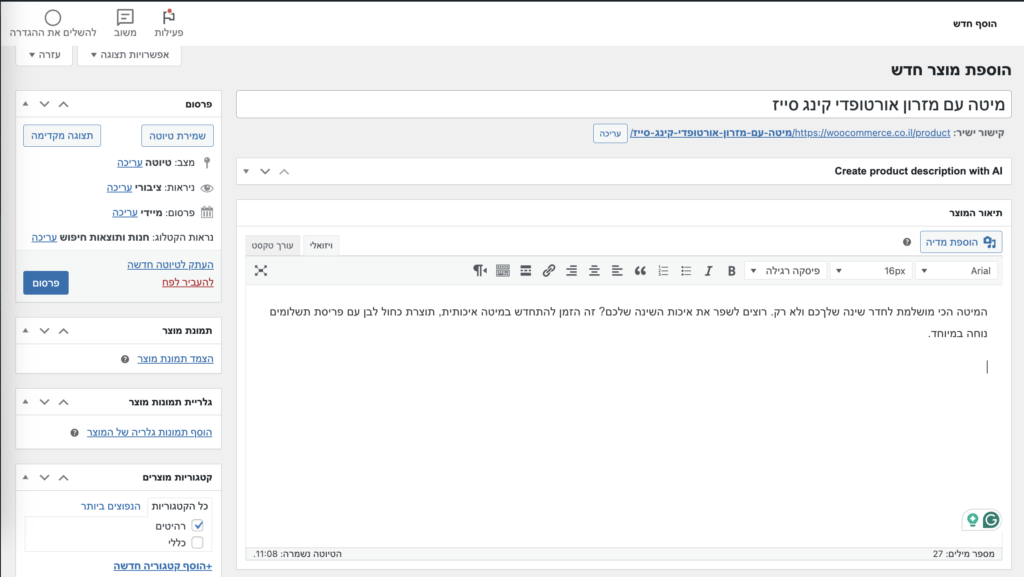The width and height of the screenshot is (1024, 577).
Task: Open the product permalink URL
Action: (790, 133)
